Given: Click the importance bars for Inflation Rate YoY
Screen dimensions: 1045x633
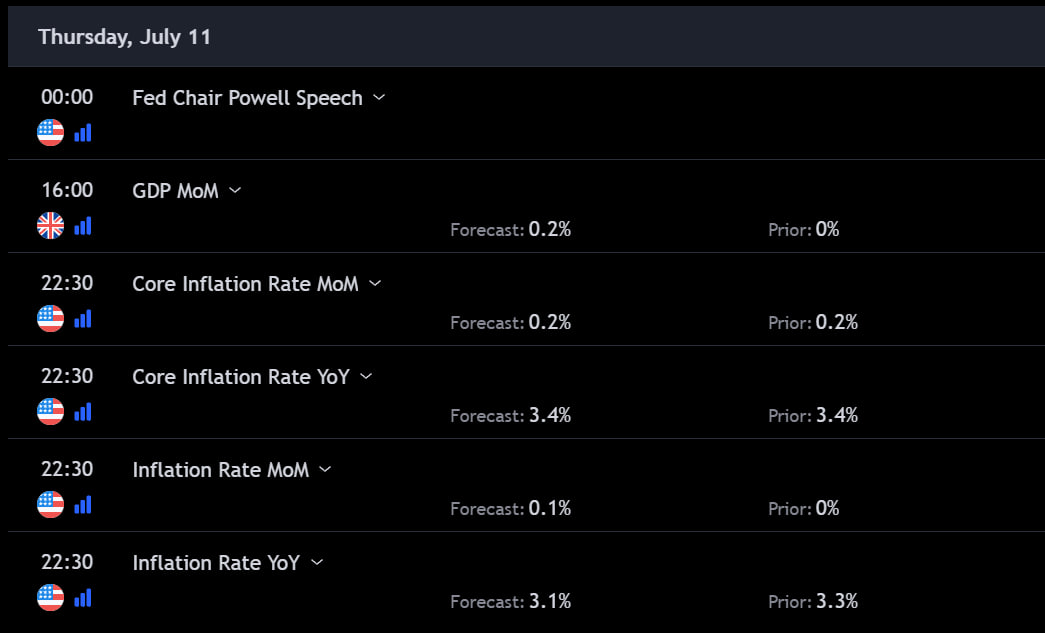Looking at the screenshot, I should [83, 597].
